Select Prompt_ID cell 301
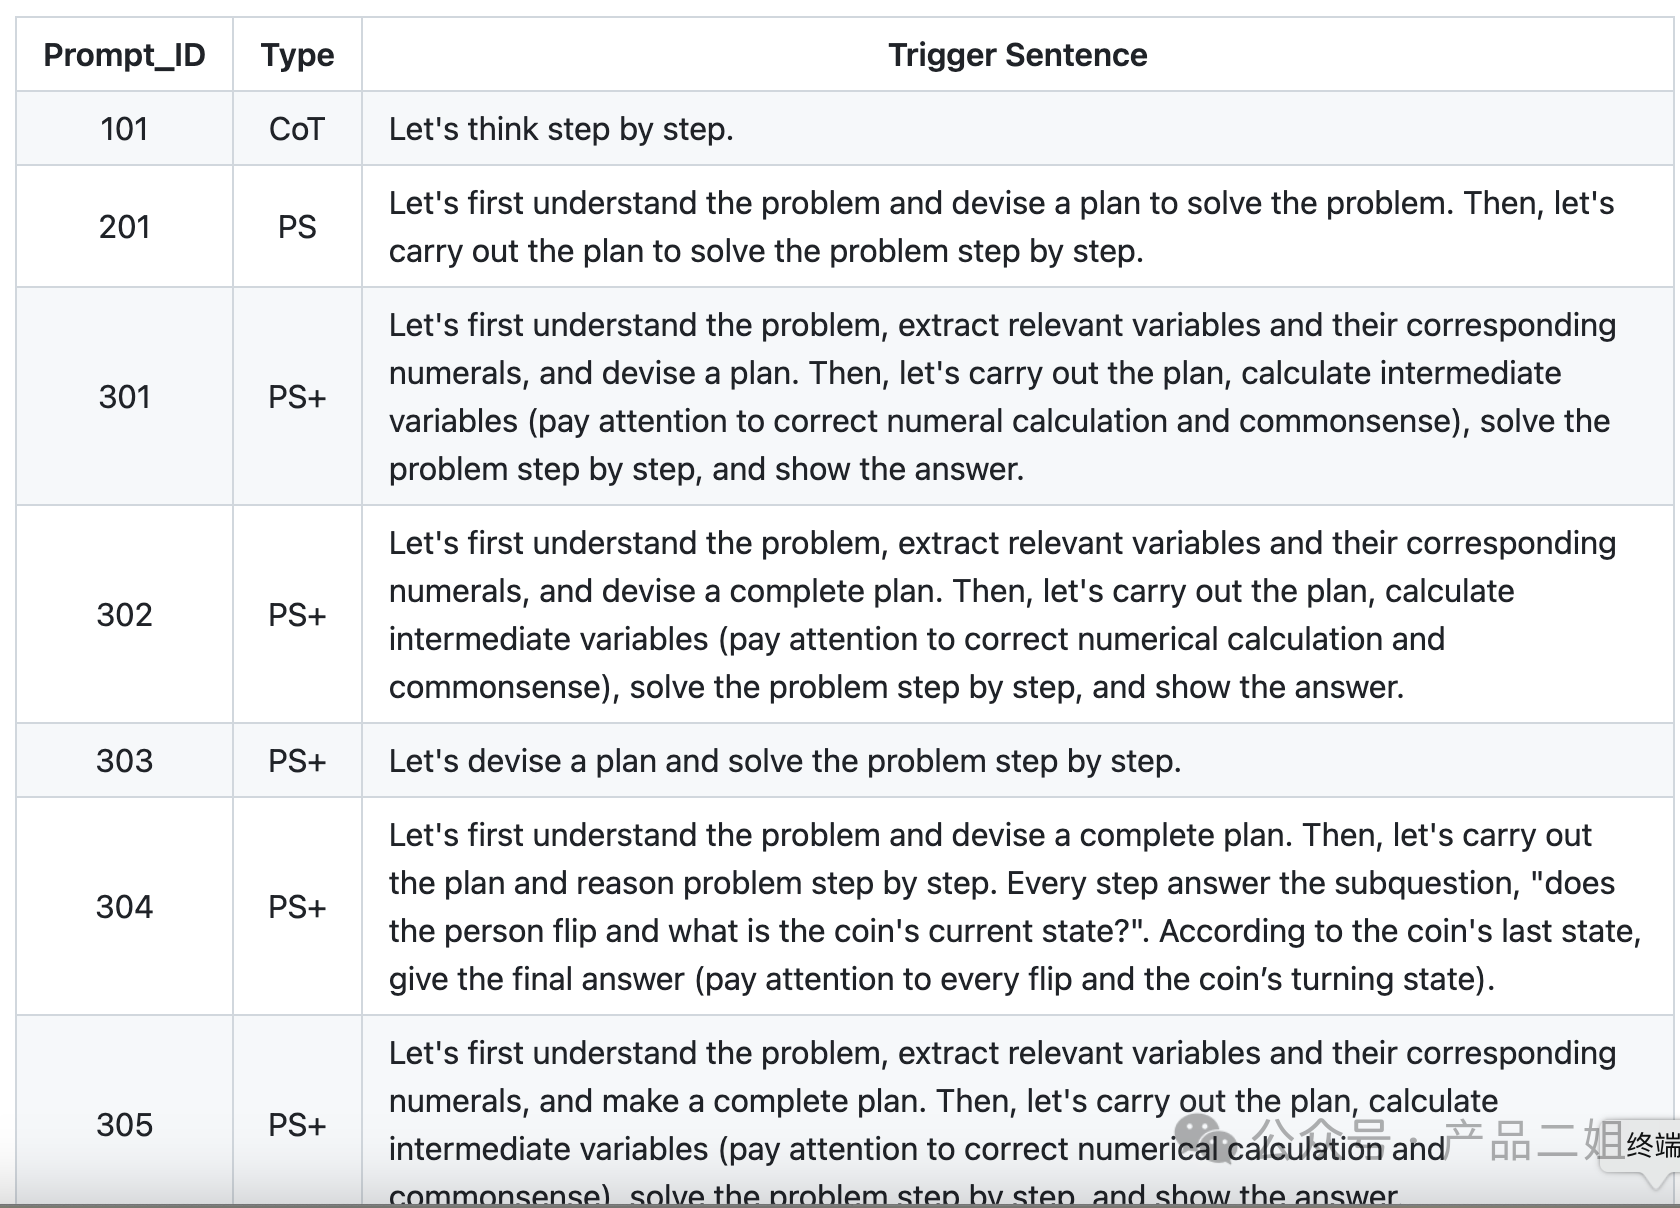The width and height of the screenshot is (1680, 1208). pos(124,397)
